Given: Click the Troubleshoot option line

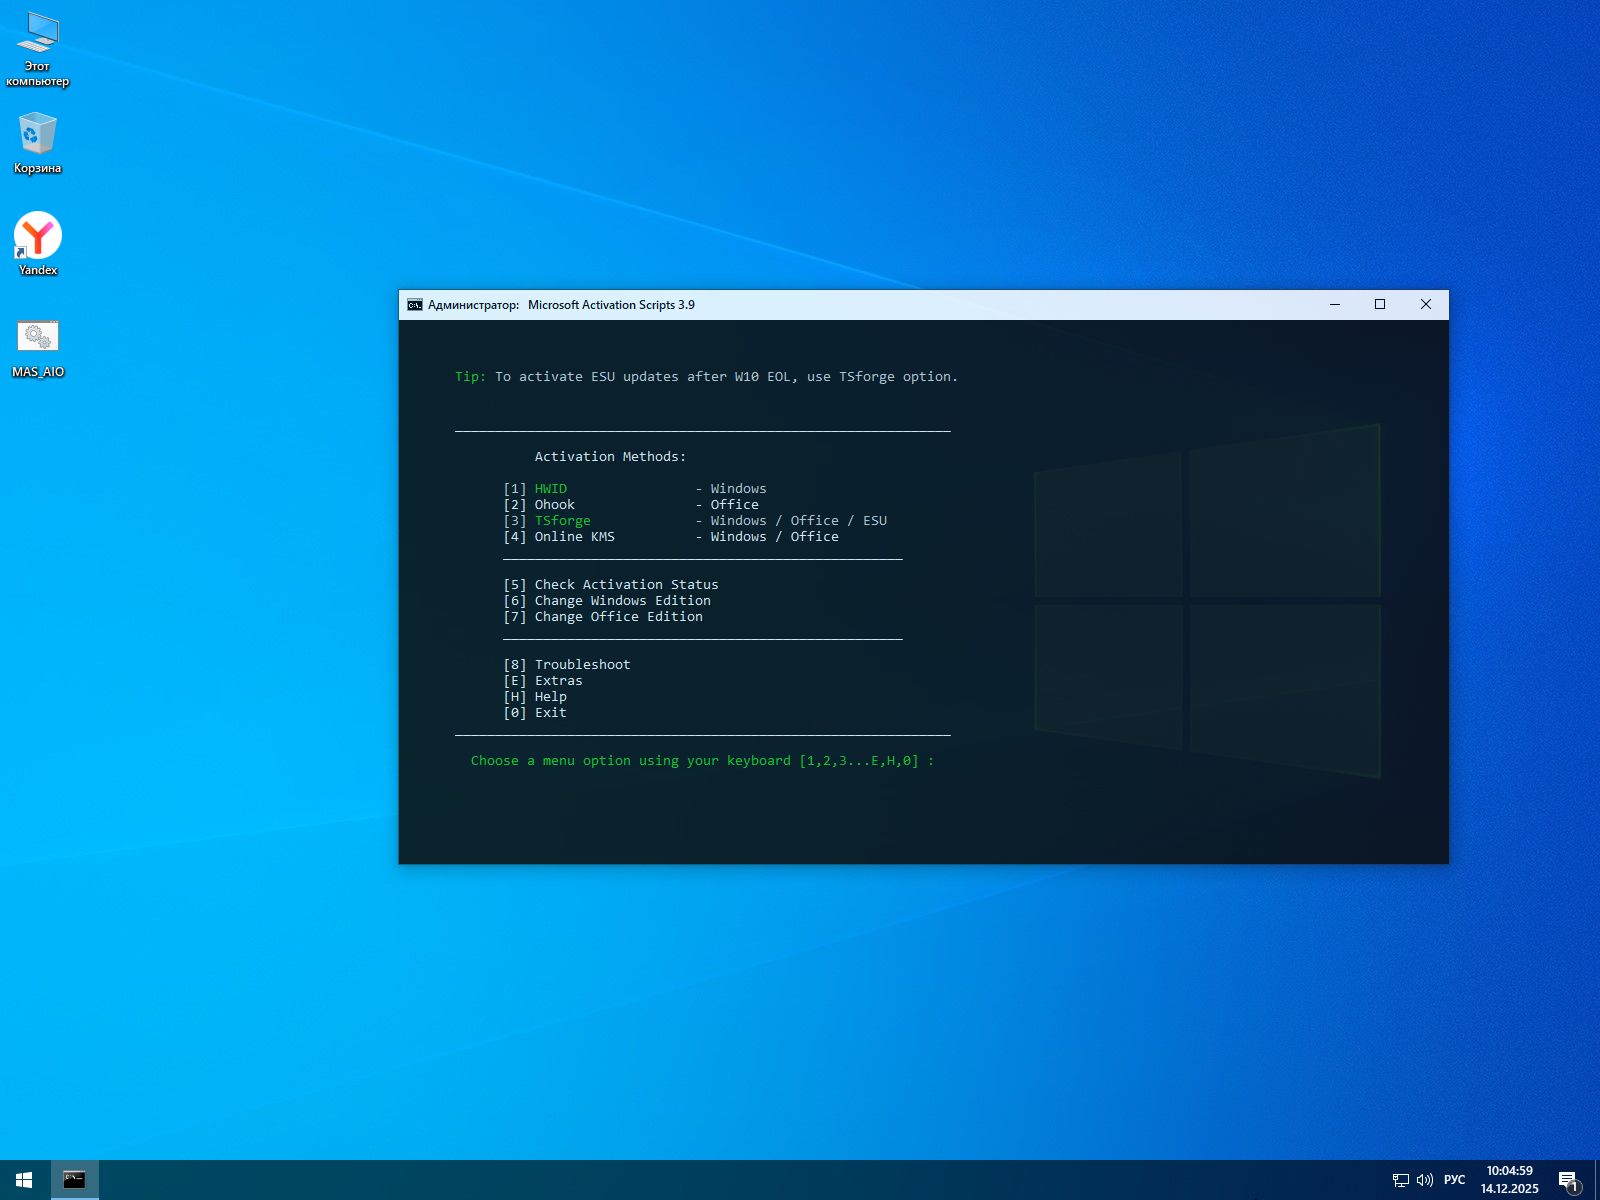Looking at the screenshot, I should (582, 665).
